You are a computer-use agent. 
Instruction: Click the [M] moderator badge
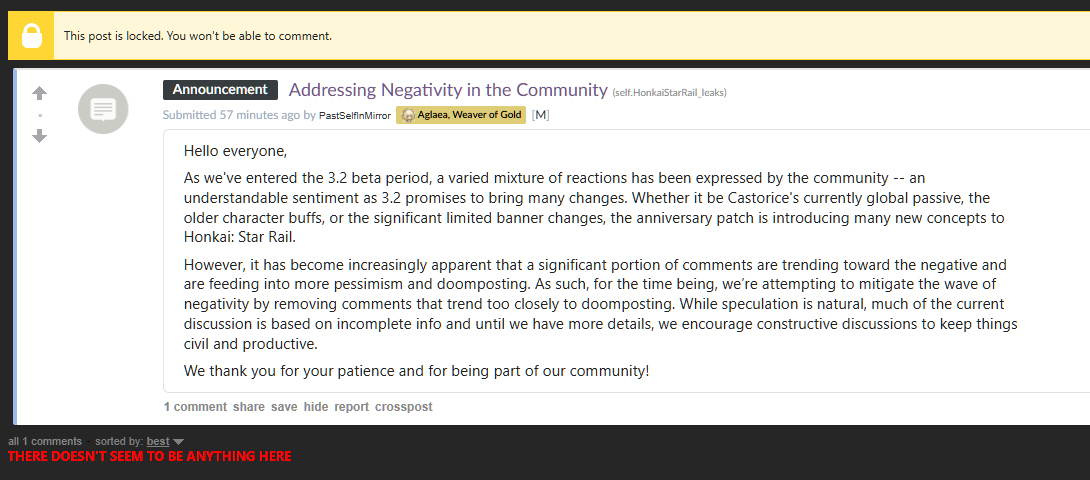click(540, 115)
